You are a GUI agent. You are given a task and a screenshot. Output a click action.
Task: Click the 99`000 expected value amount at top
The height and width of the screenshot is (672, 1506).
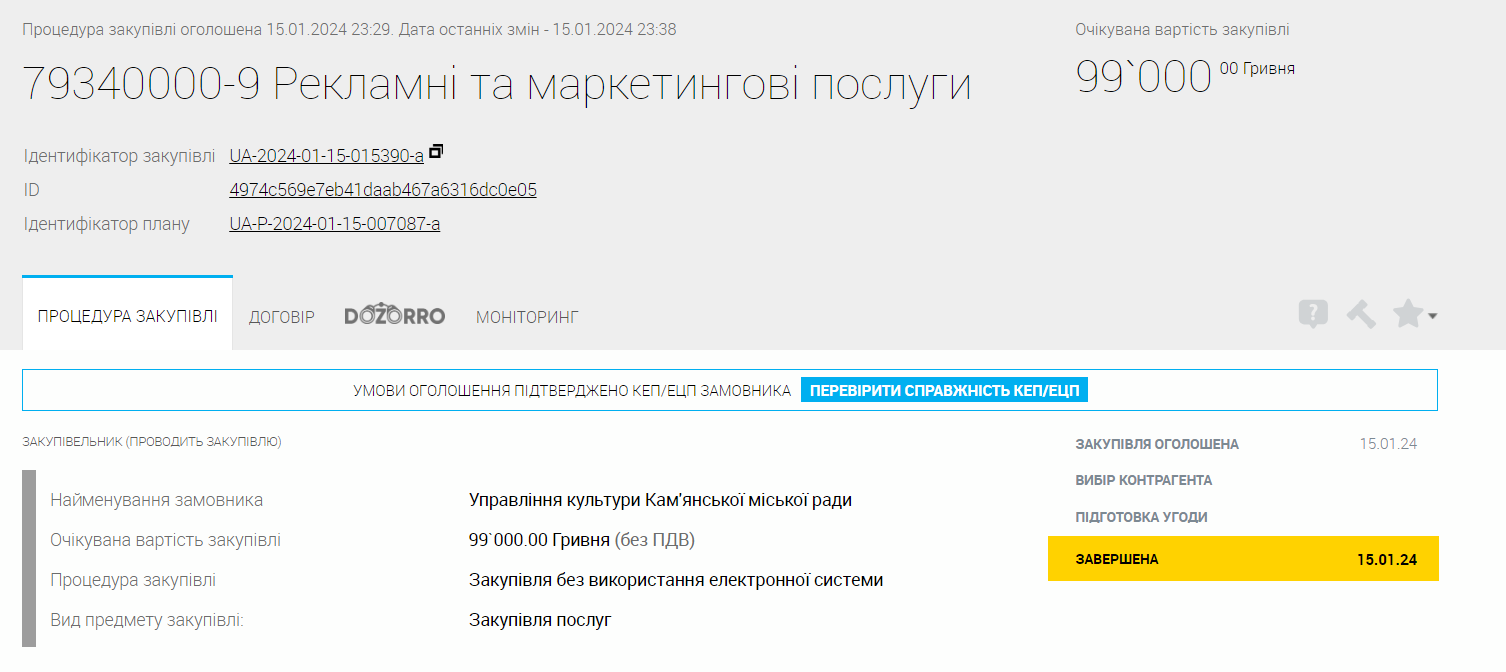[x=1143, y=77]
